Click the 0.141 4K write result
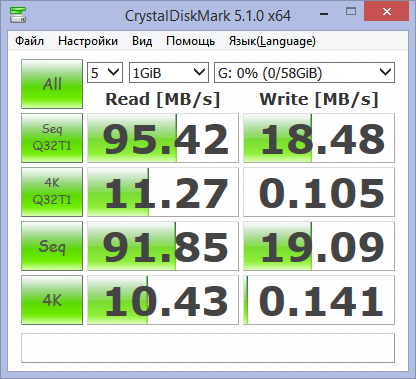 [x=319, y=300]
